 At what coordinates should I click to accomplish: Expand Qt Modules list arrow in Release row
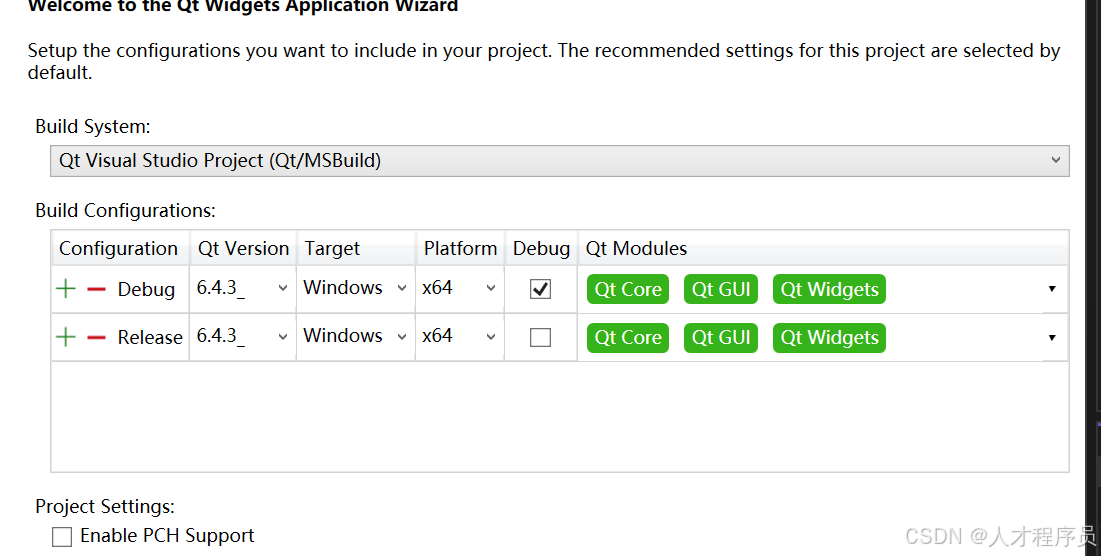(1052, 337)
